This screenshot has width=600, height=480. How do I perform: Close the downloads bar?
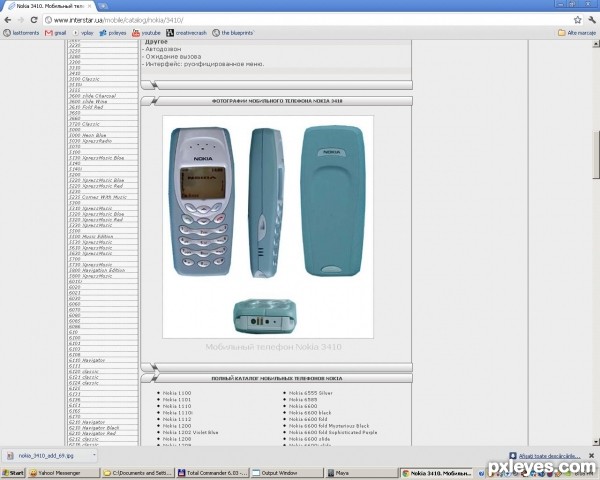(x=592, y=456)
